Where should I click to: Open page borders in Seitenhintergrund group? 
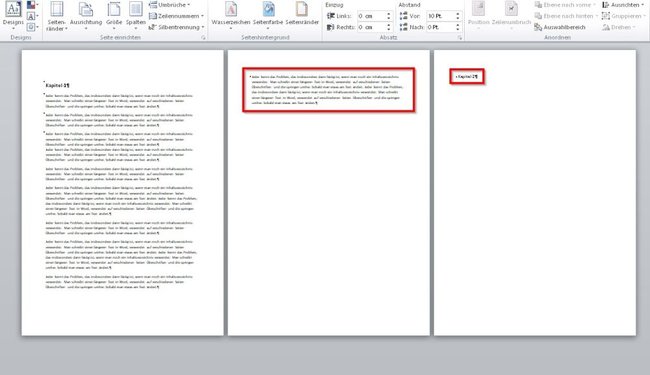pos(302,16)
